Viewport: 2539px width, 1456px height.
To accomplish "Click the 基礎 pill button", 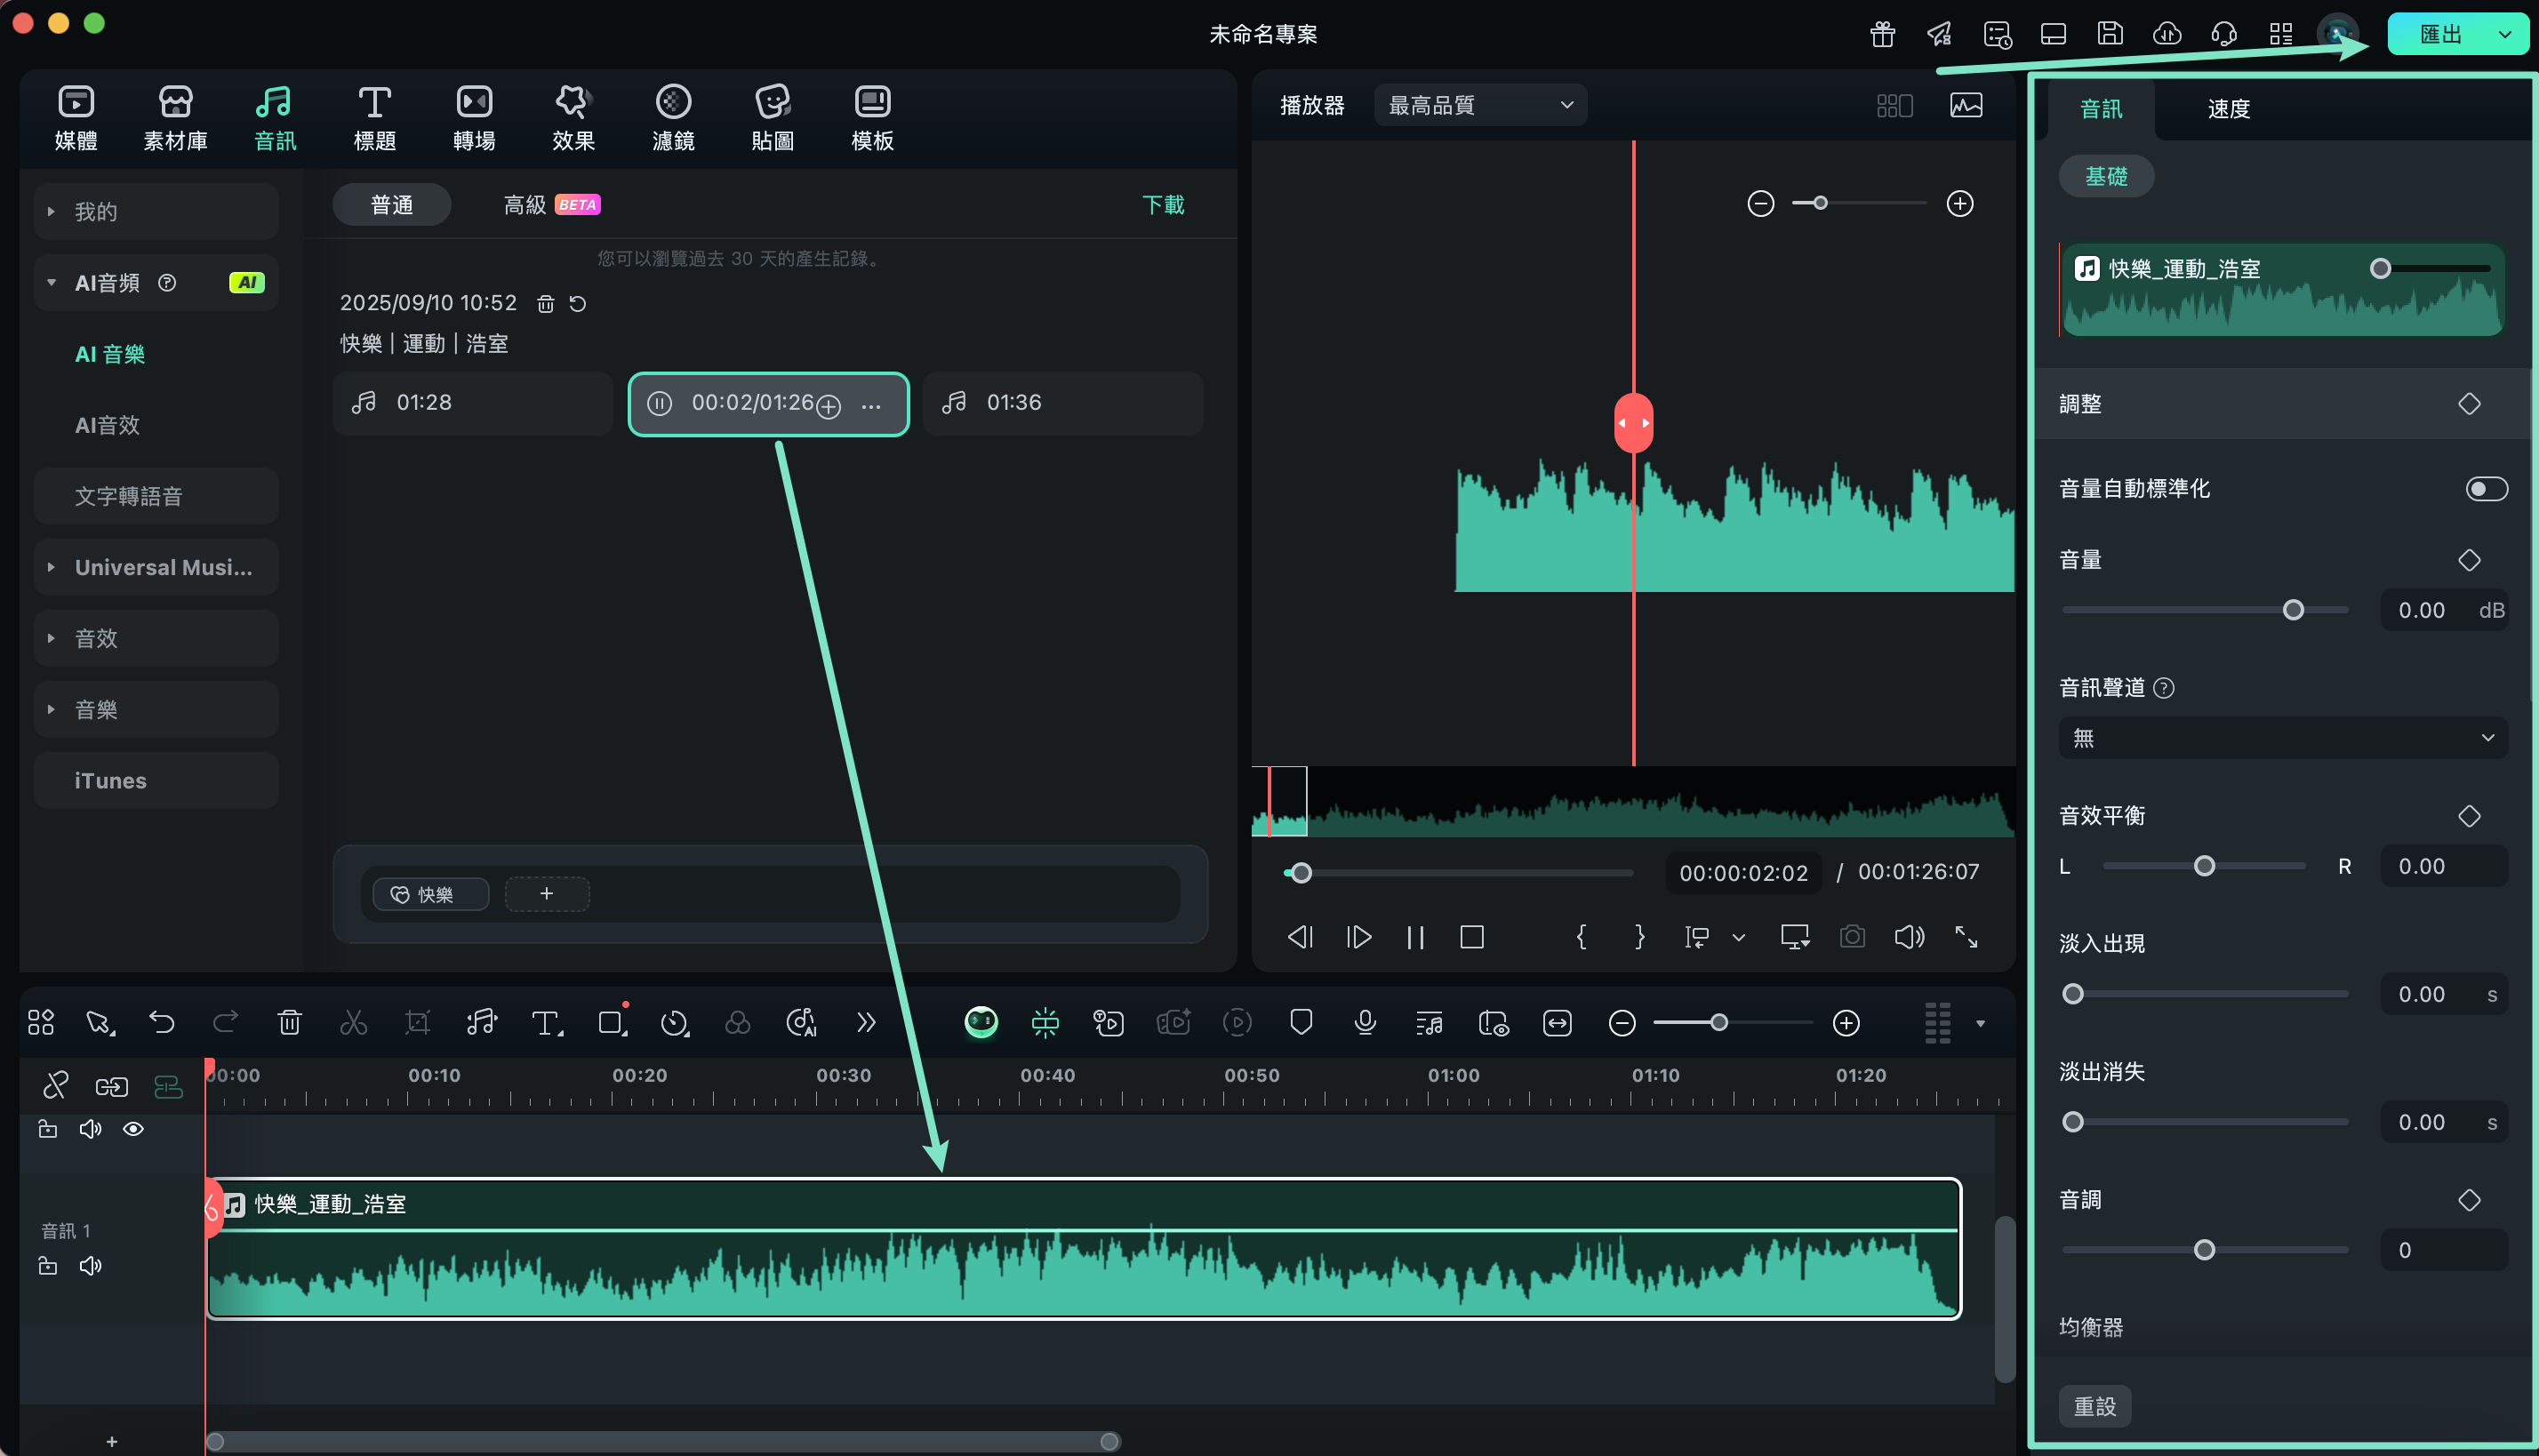I will point(2105,176).
